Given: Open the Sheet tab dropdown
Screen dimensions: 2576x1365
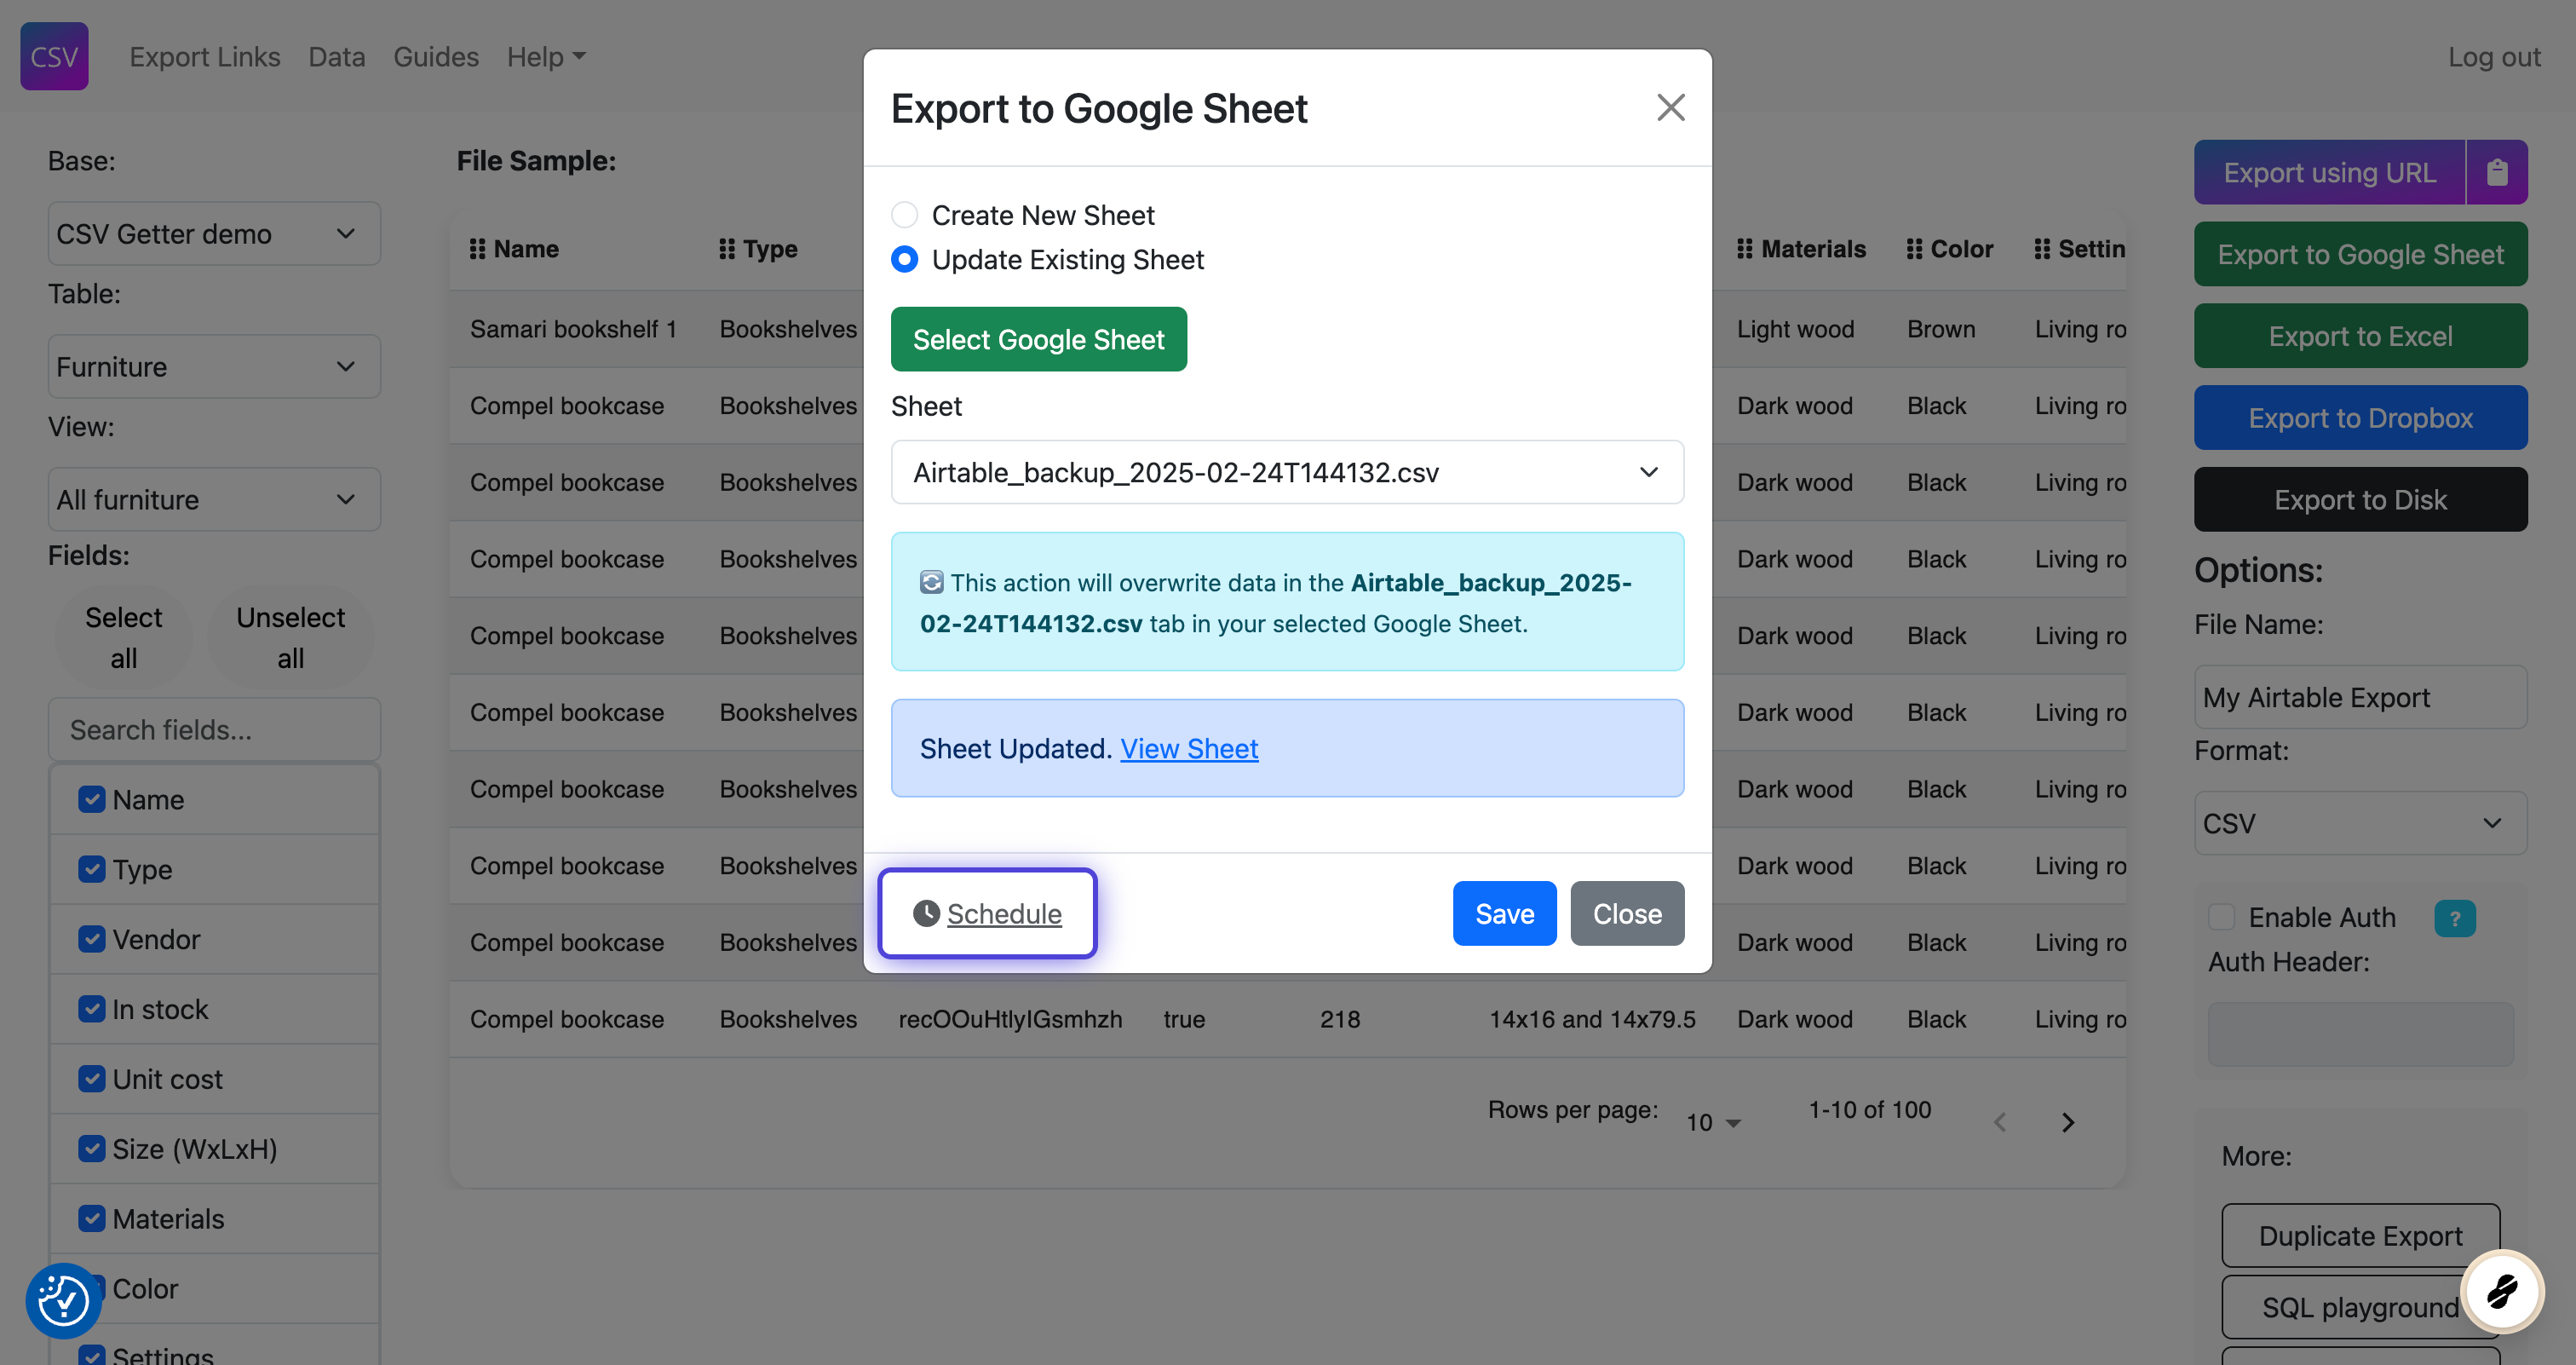Looking at the screenshot, I should (1286, 472).
